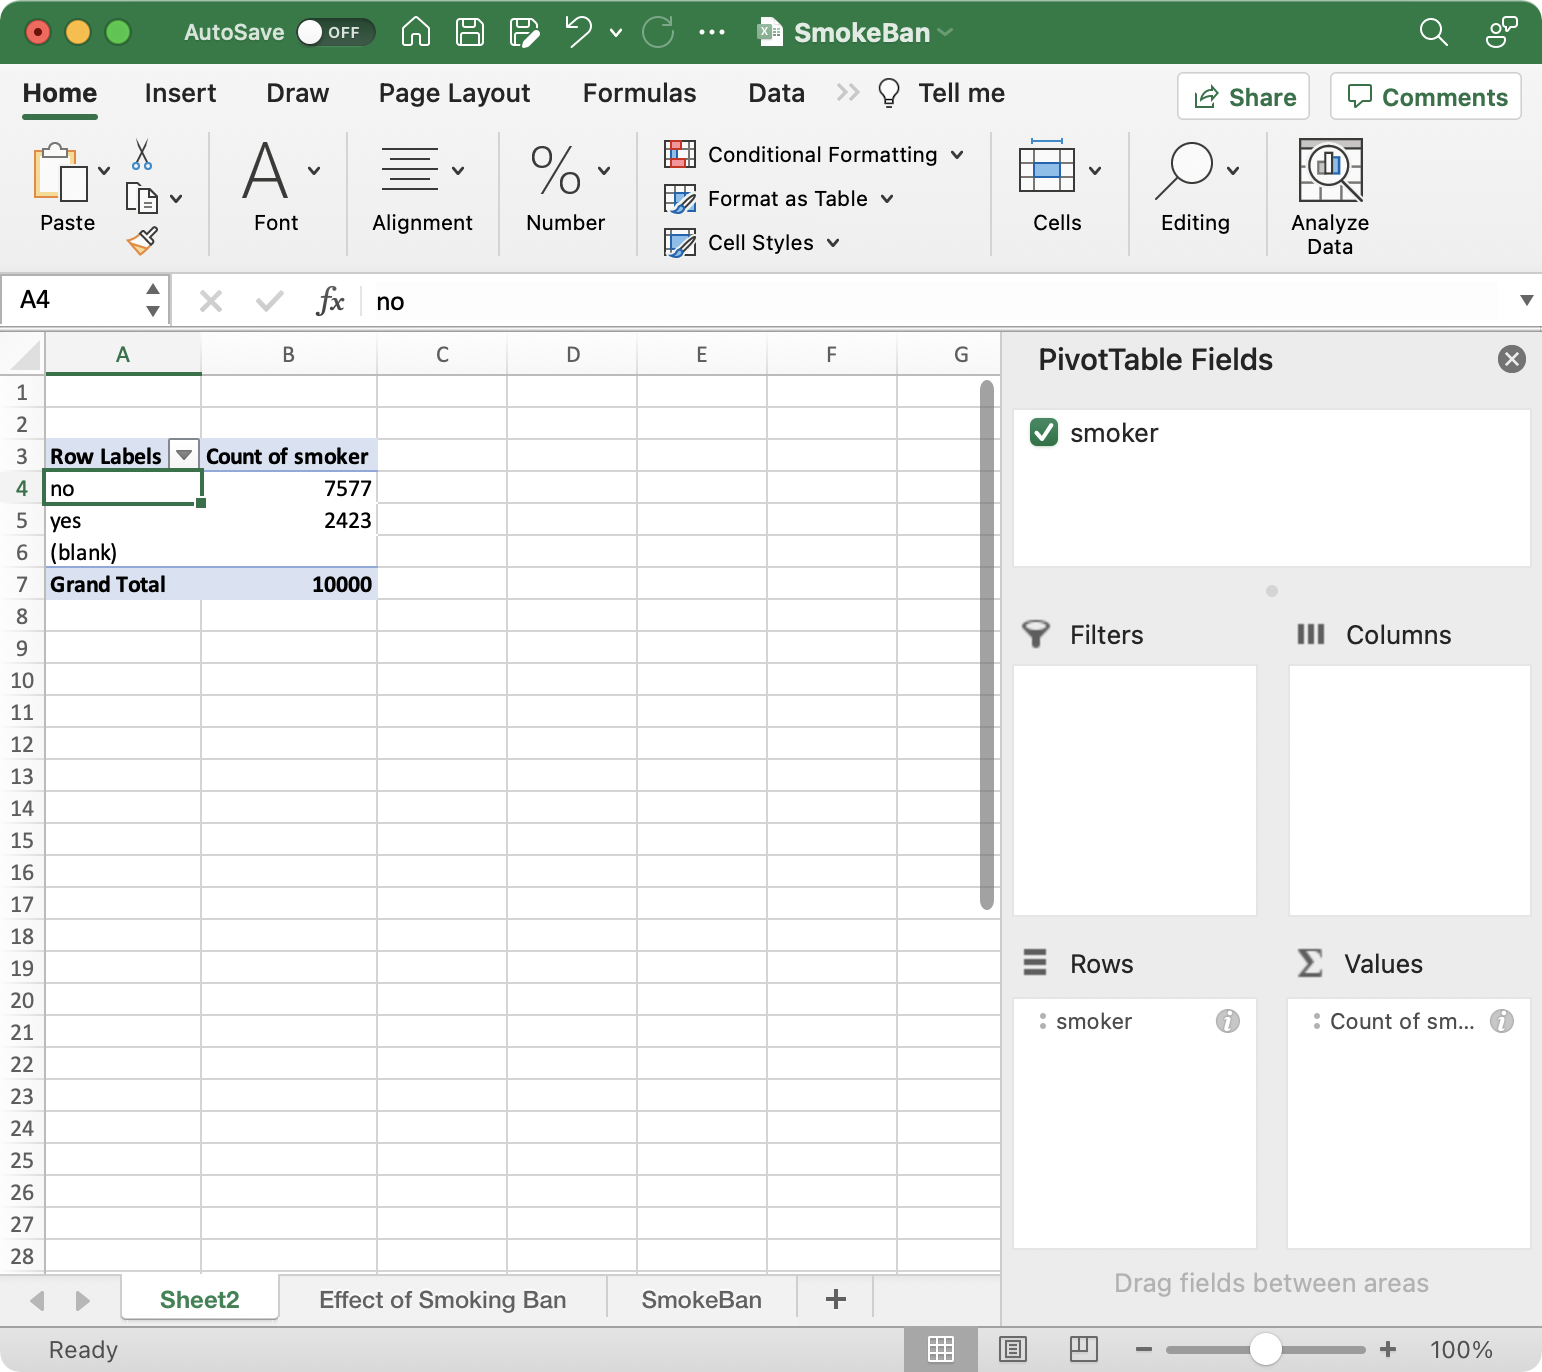
Task: Open the Copy options arrow
Action: click(176, 199)
